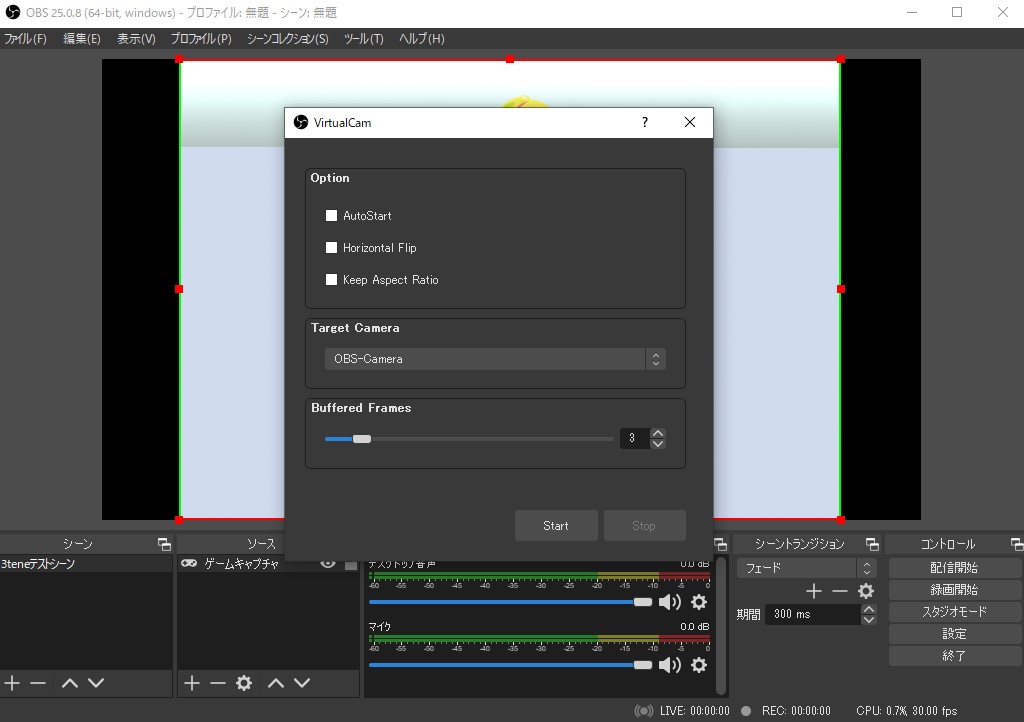This screenshot has height=722, width=1024.
Task: Open the ヘルプ(H) menu
Action: (422, 39)
